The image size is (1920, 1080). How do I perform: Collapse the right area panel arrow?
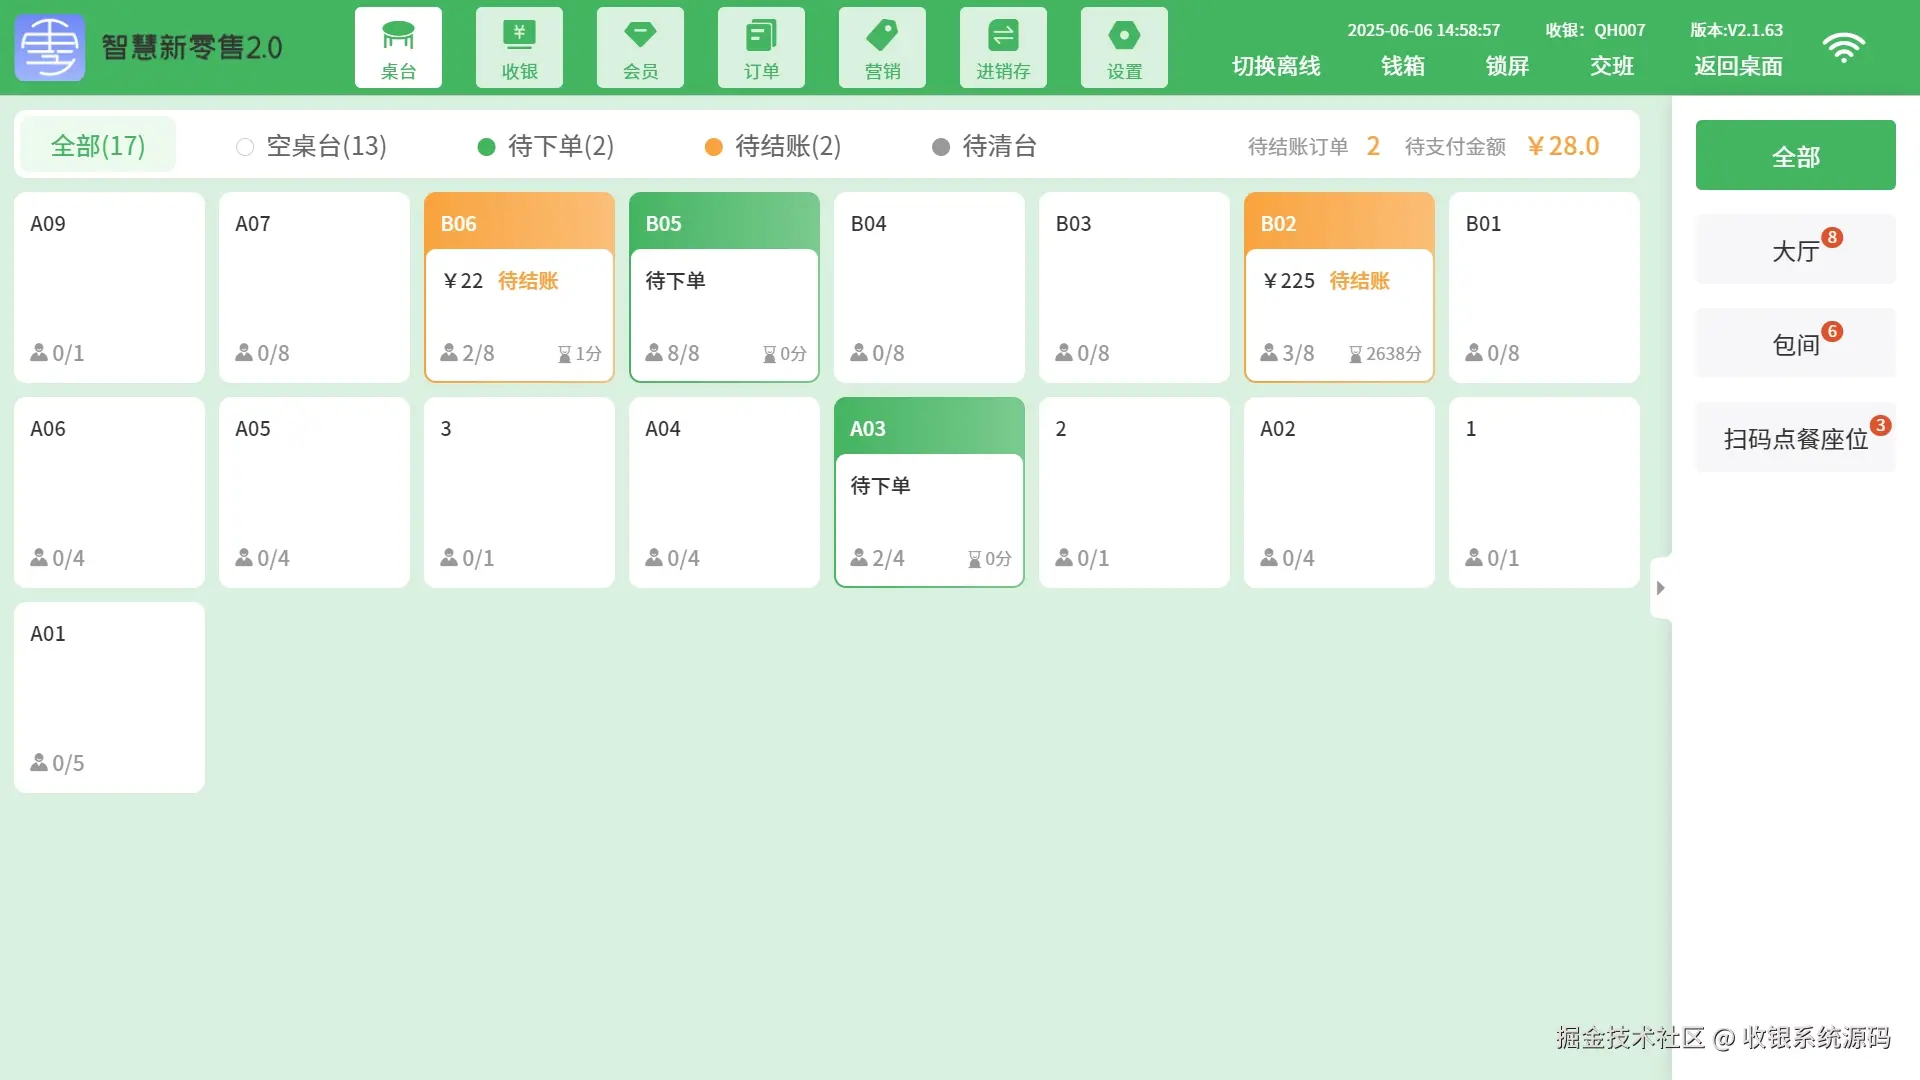pyautogui.click(x=1660, y=588)
